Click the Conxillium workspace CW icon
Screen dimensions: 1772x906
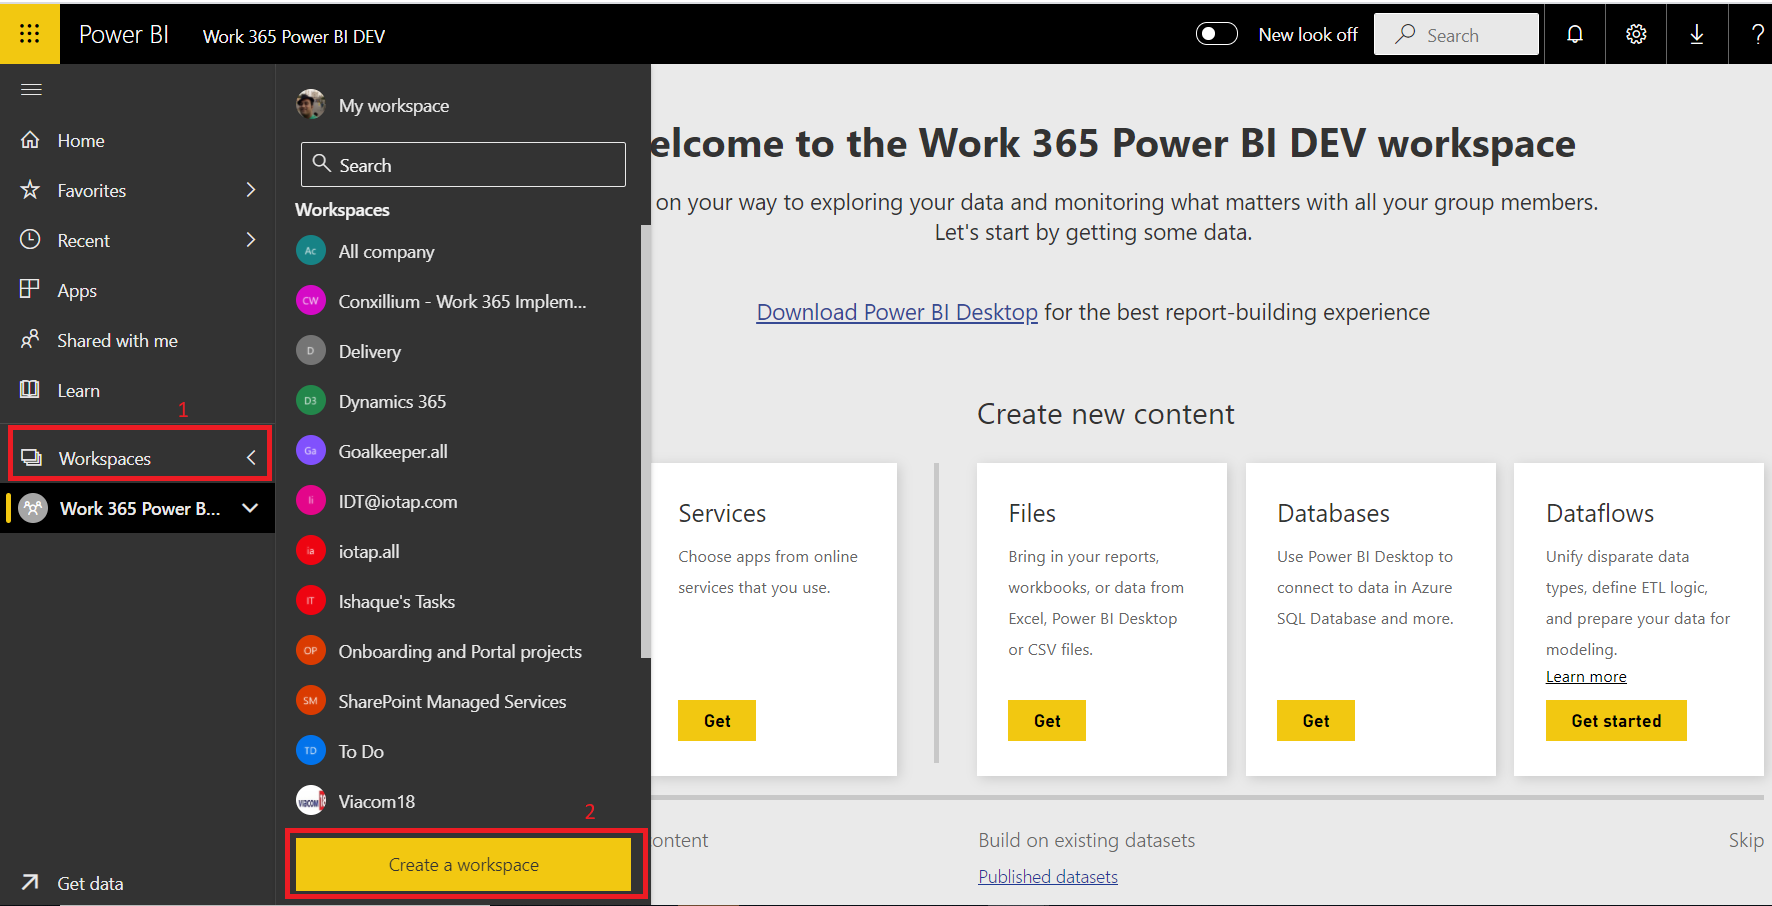tap(311, 301)
